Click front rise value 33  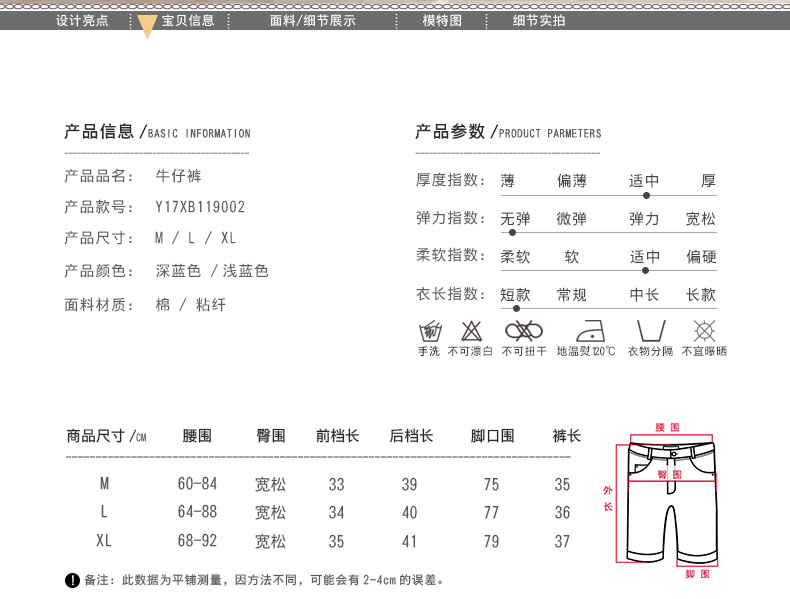tap(337, 485)
